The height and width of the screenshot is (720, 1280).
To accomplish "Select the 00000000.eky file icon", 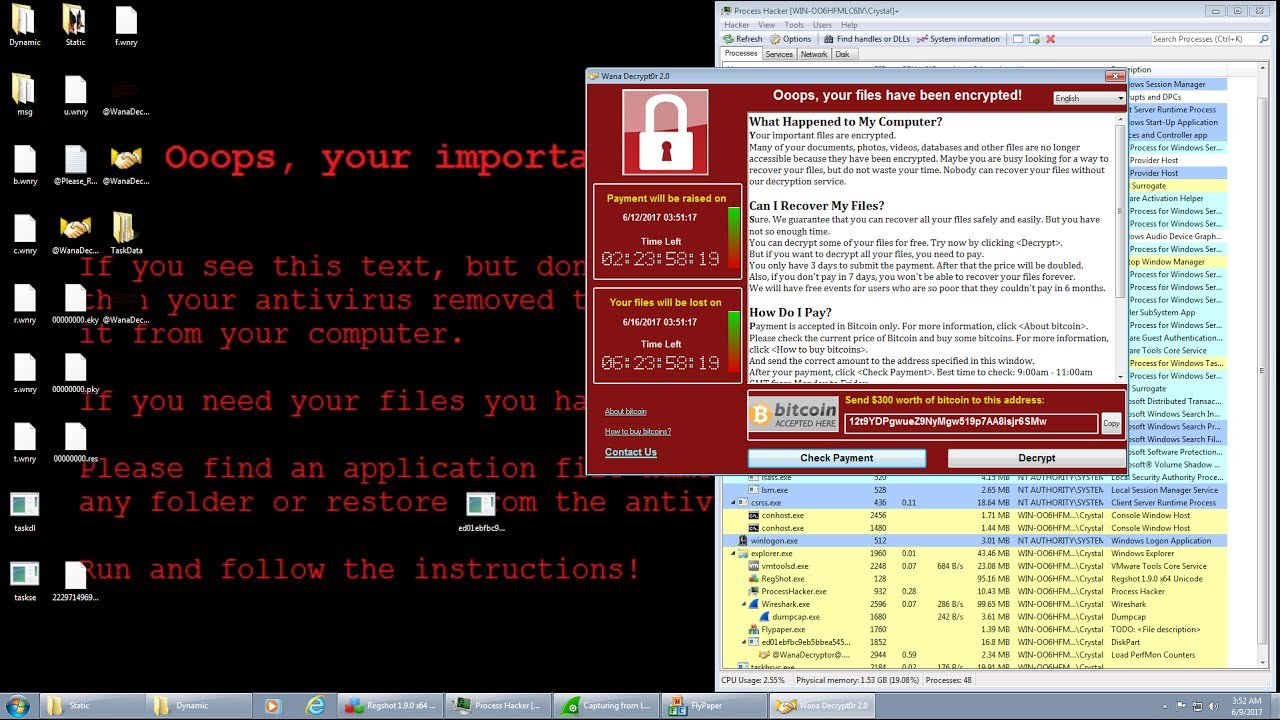I will pos(75,304).
